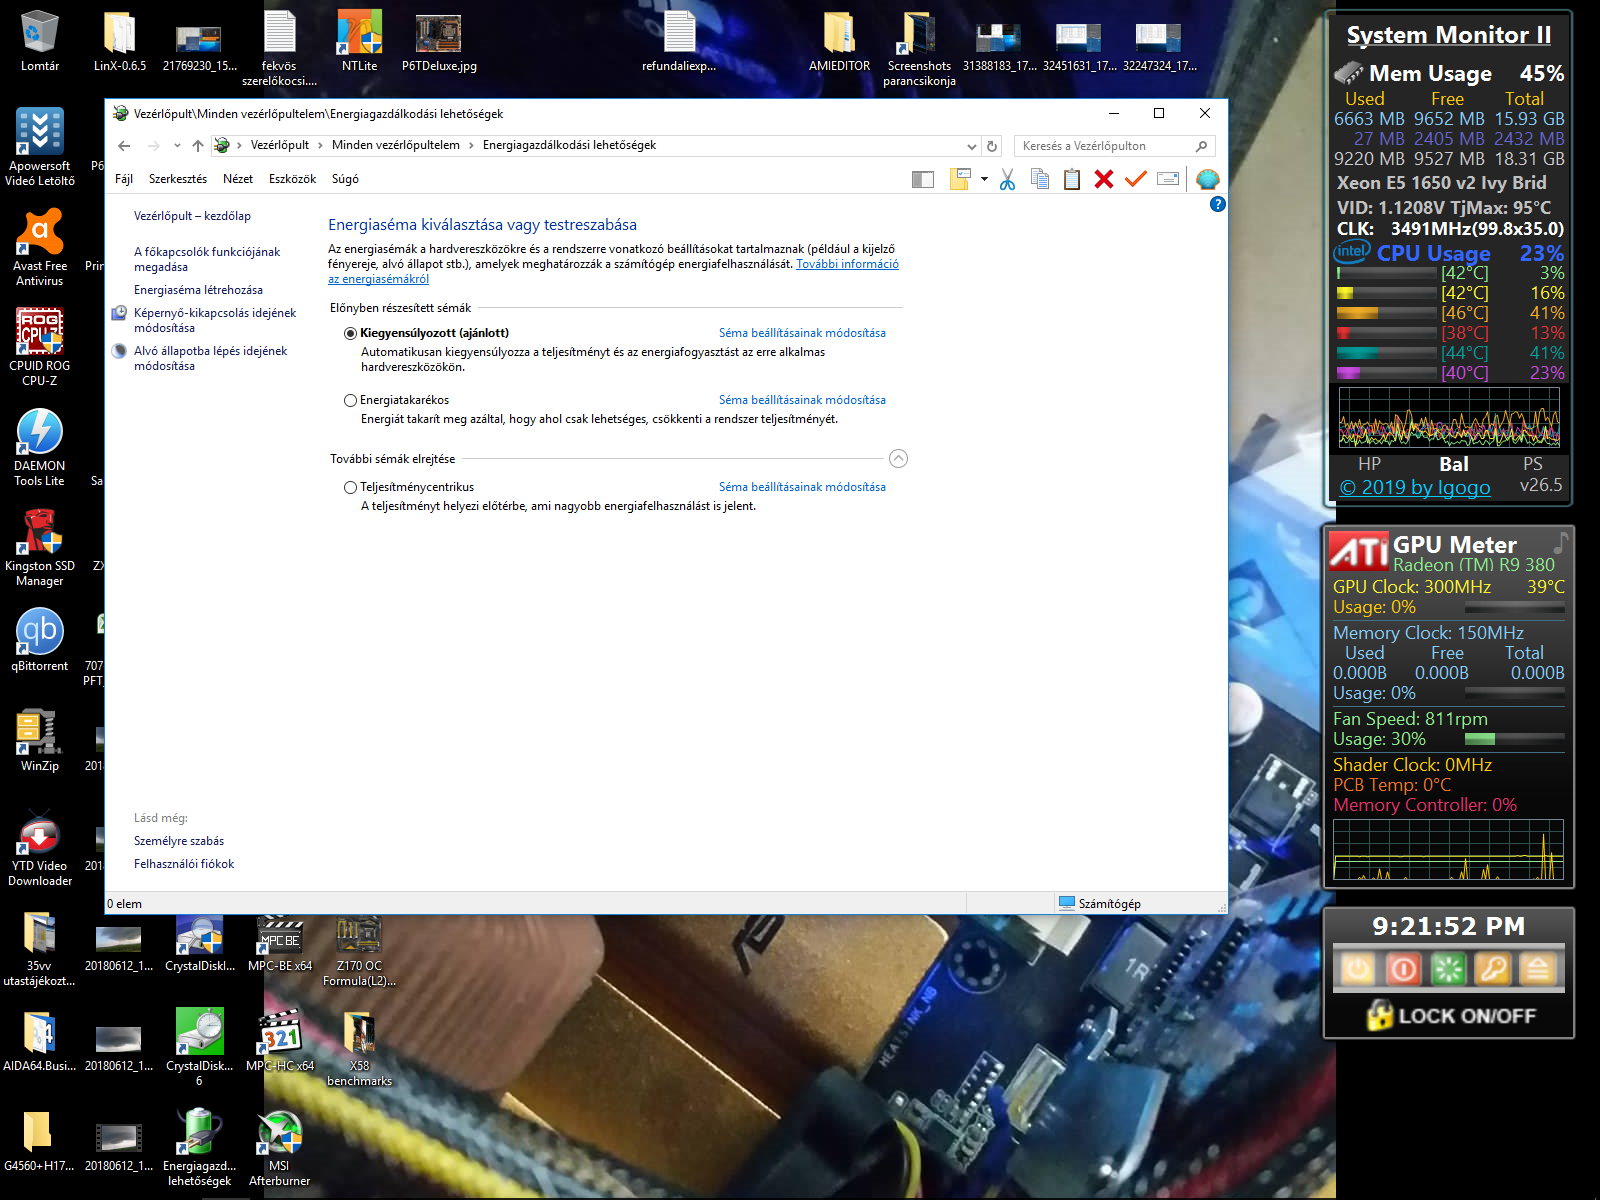The height and width of the screenshot is (1200, 1600).
Task: Open the Lomtár recycle bin icon
Action: [x=40, y=40]
